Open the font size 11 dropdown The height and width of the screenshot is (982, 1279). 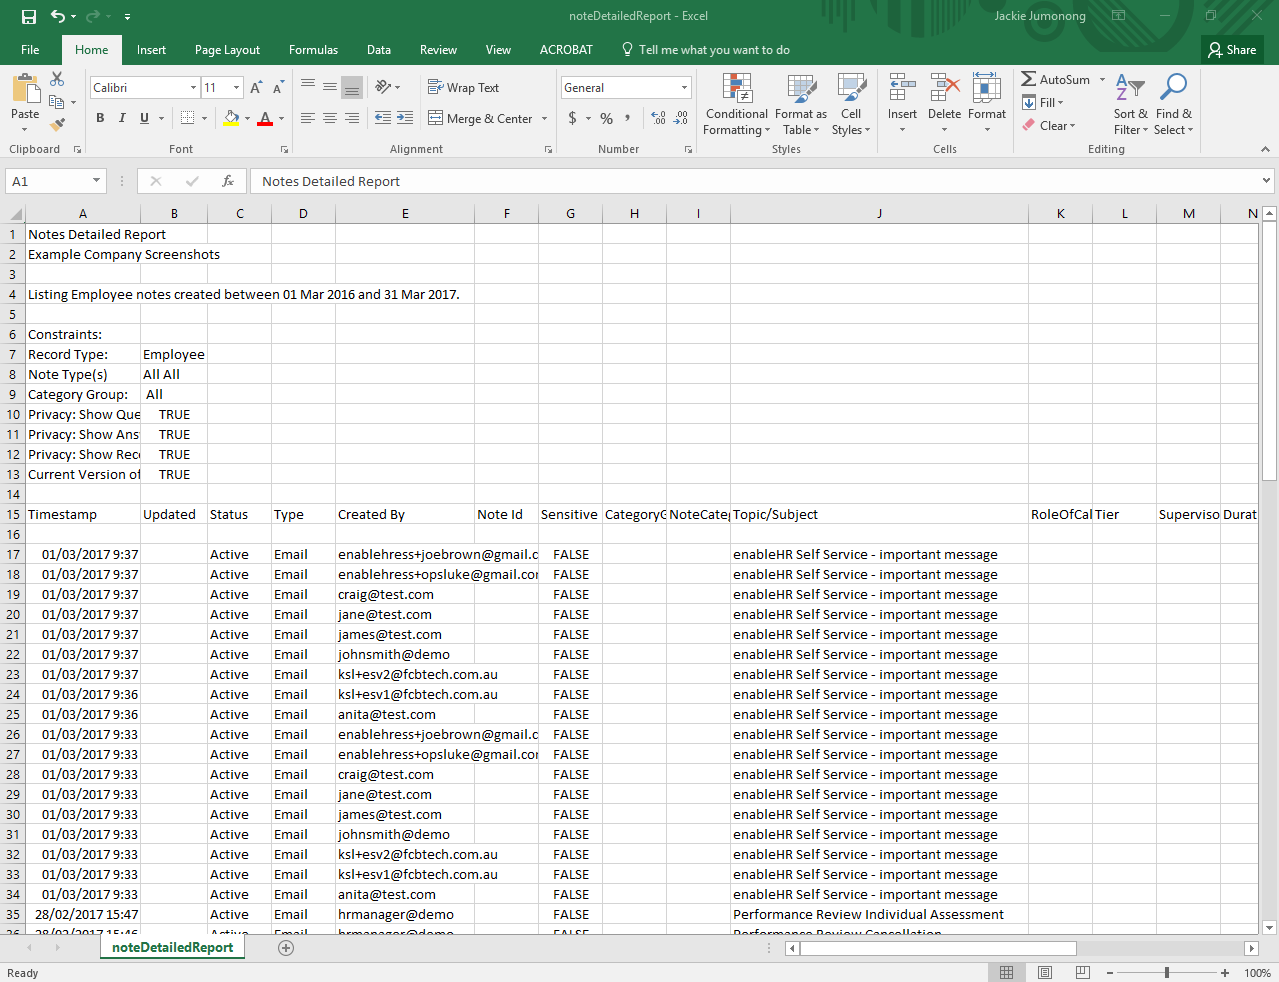[x=237, y=88]
